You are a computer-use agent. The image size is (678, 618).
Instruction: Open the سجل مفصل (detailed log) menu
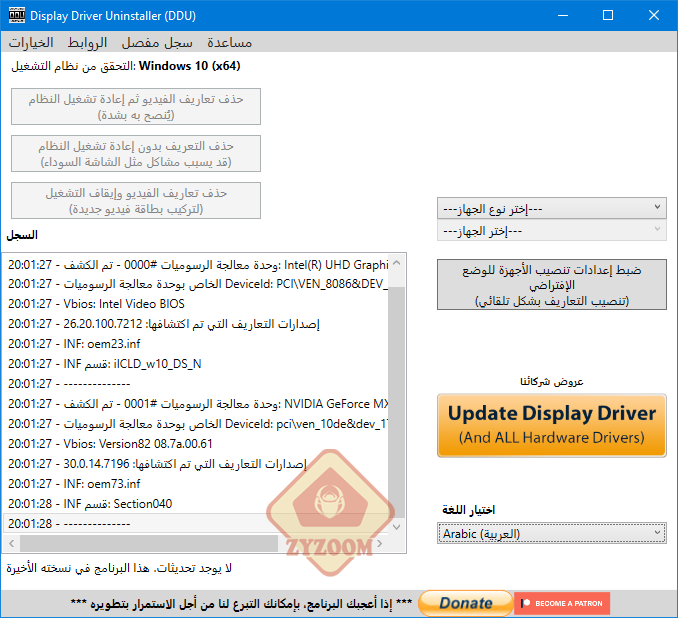(157, 42)
